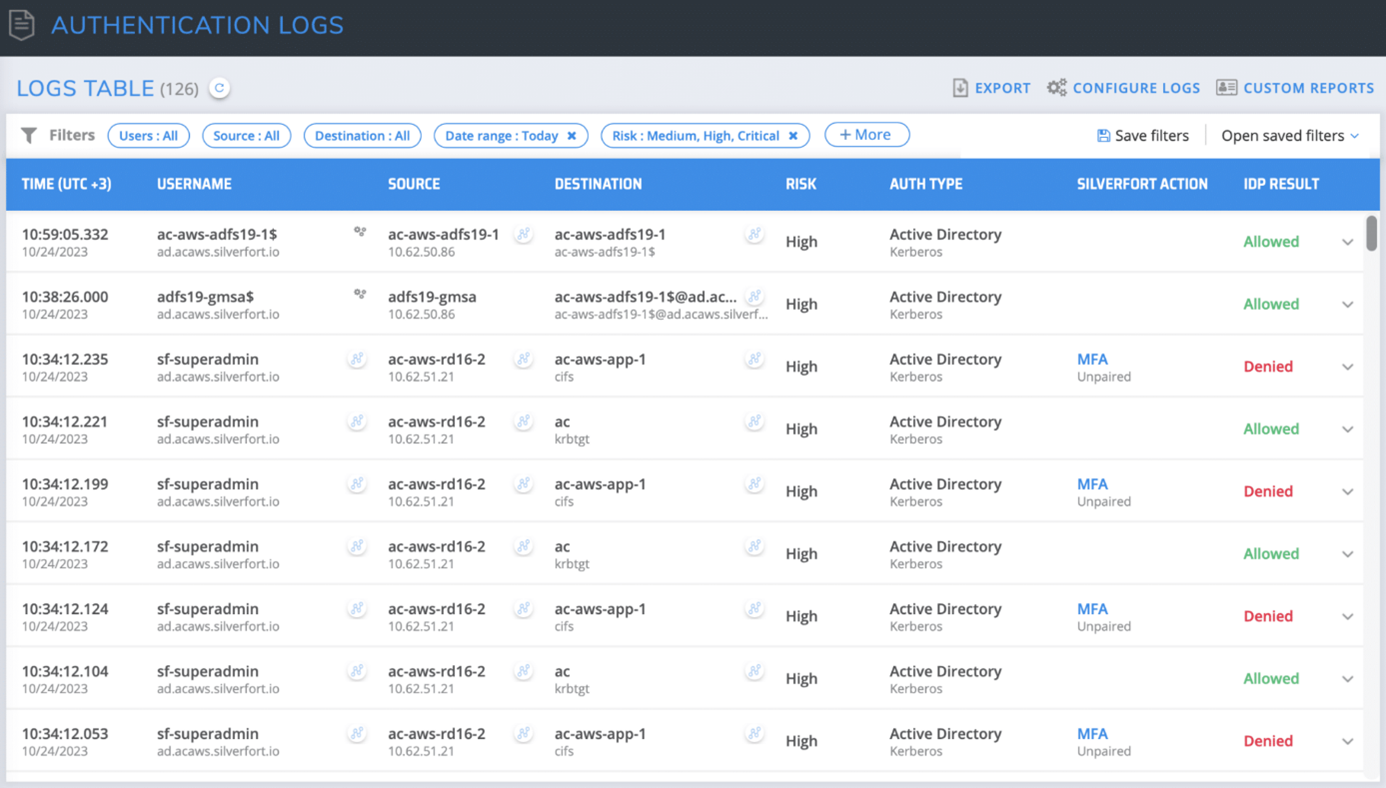Sort by AUTH TYPE column header
The image size is (1386, 788).
click(926, 184)
